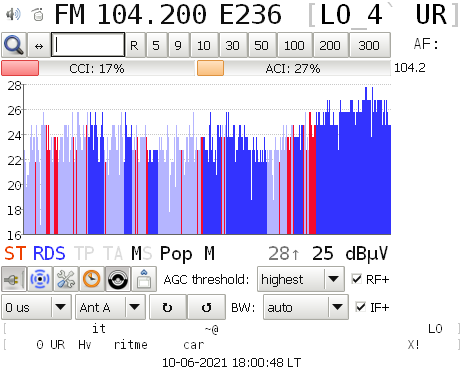Click the date and time status text
The height and width of the screenshot is (371, 463).
pos(231,362)
